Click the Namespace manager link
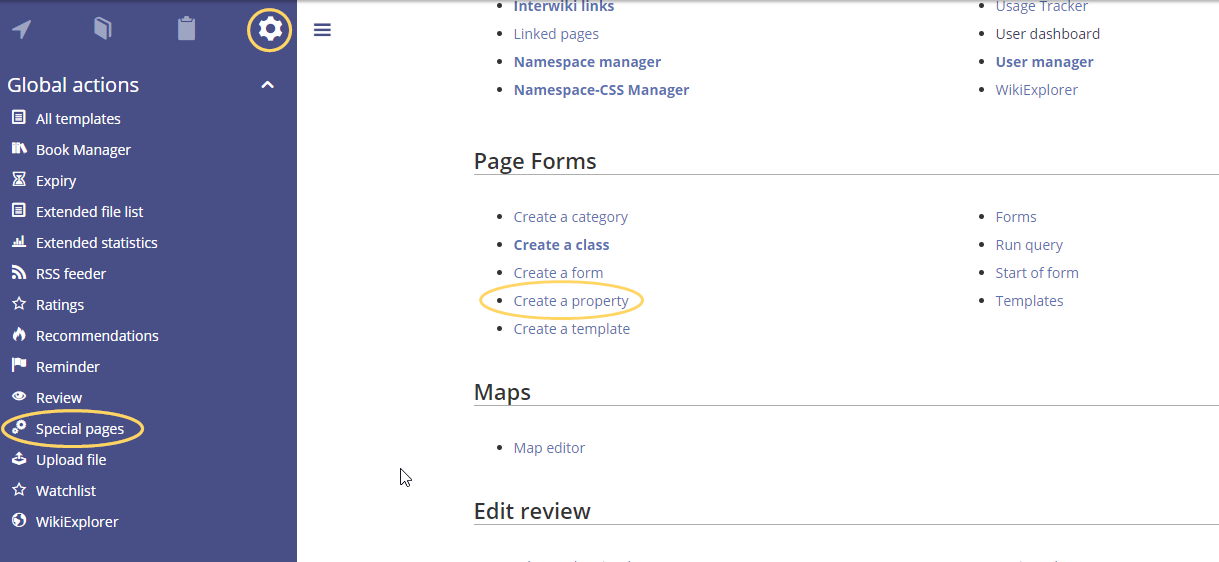 587,62
